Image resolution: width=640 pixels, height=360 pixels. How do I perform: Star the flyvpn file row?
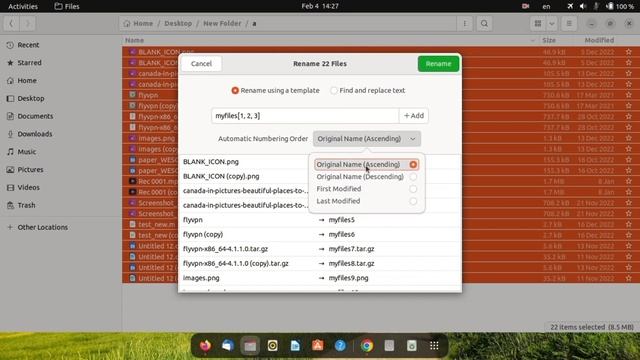coord(629,95)
